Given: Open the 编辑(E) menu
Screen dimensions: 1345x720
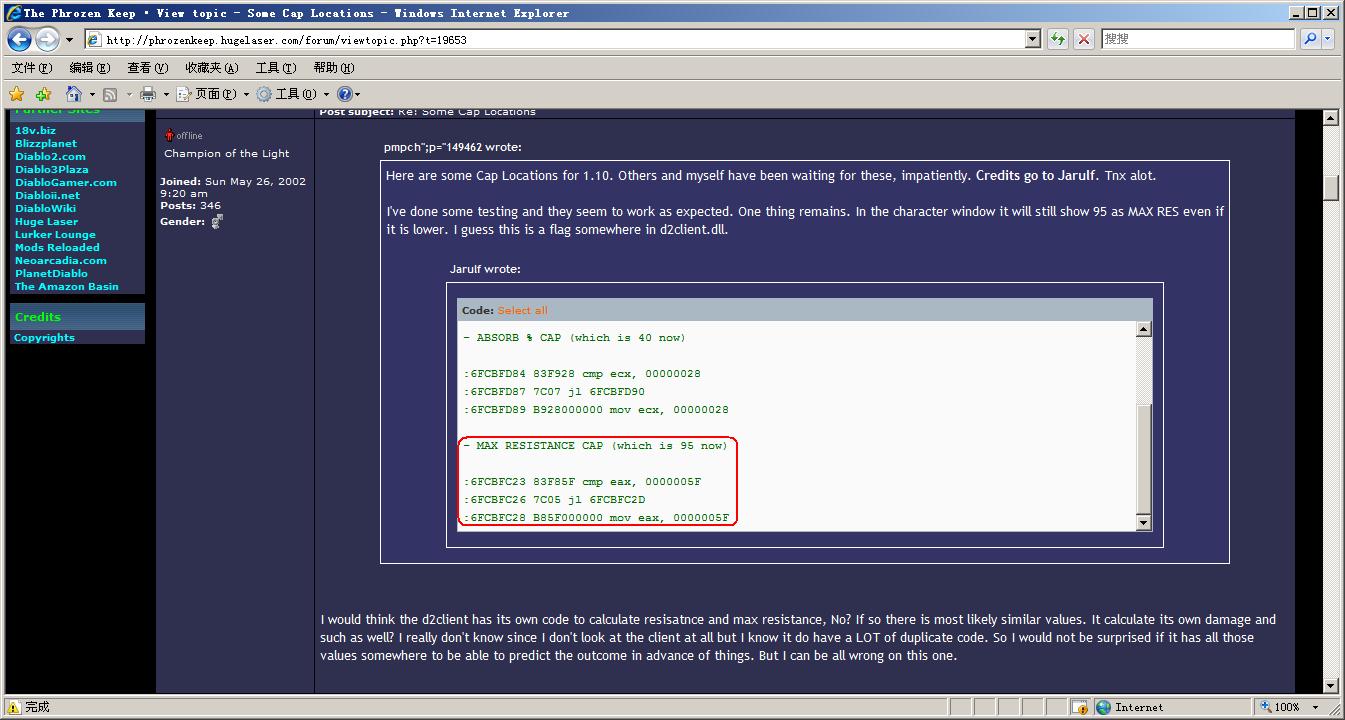Looking at the screenshot, I should [x=89, y=68].
